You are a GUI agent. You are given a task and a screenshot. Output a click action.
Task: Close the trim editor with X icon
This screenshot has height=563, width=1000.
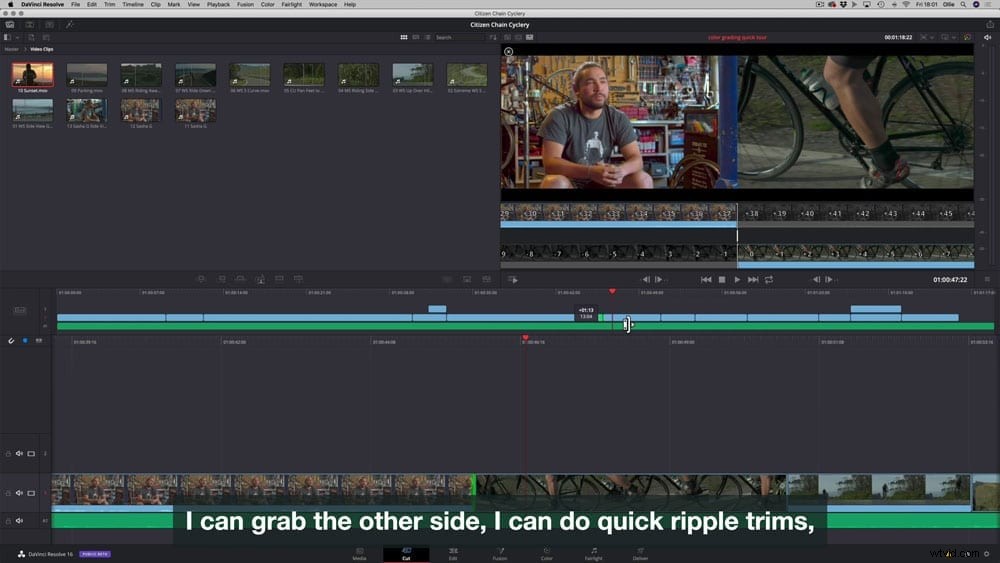click(508, 52)
